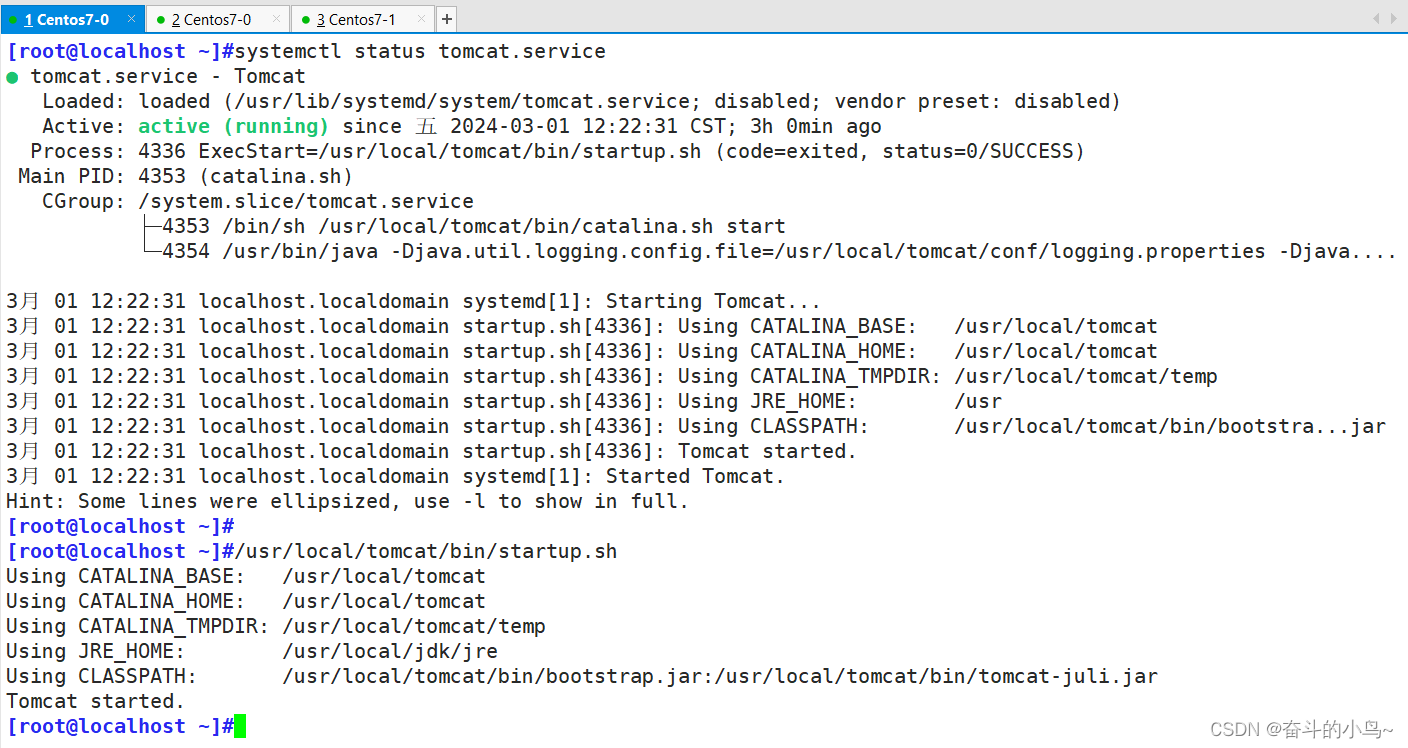
Task: Add a new session tab with plus button
Action: (446, 19)
